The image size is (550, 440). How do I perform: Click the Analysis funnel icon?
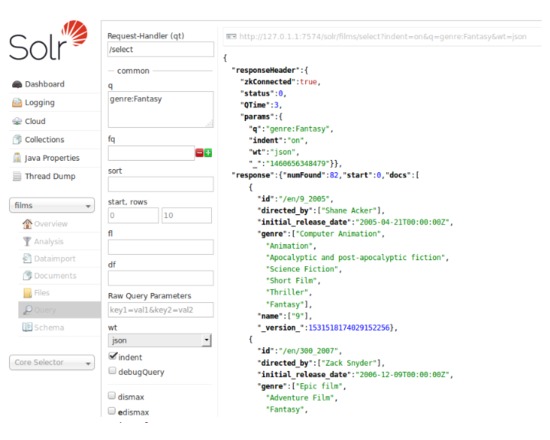point(27,241)
